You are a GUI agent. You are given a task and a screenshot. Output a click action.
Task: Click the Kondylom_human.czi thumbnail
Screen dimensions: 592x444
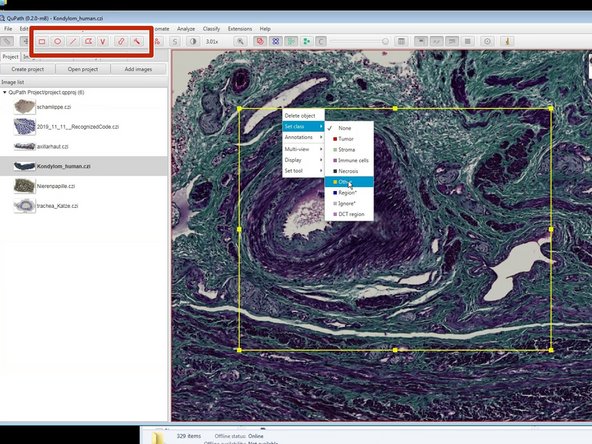click(x=25, y=166)
